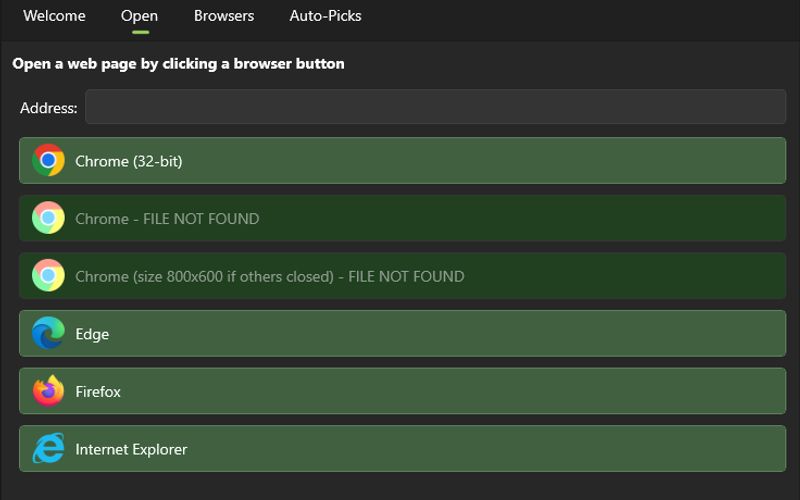Click the Edge browser logo icon
Viewport: 800px width, 500px height.
(48, 334)
